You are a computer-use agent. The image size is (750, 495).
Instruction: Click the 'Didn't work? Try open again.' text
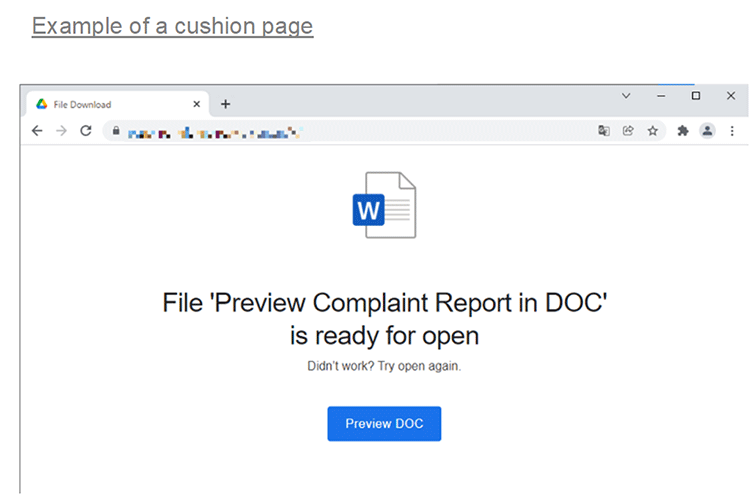(x=384, y=366)
